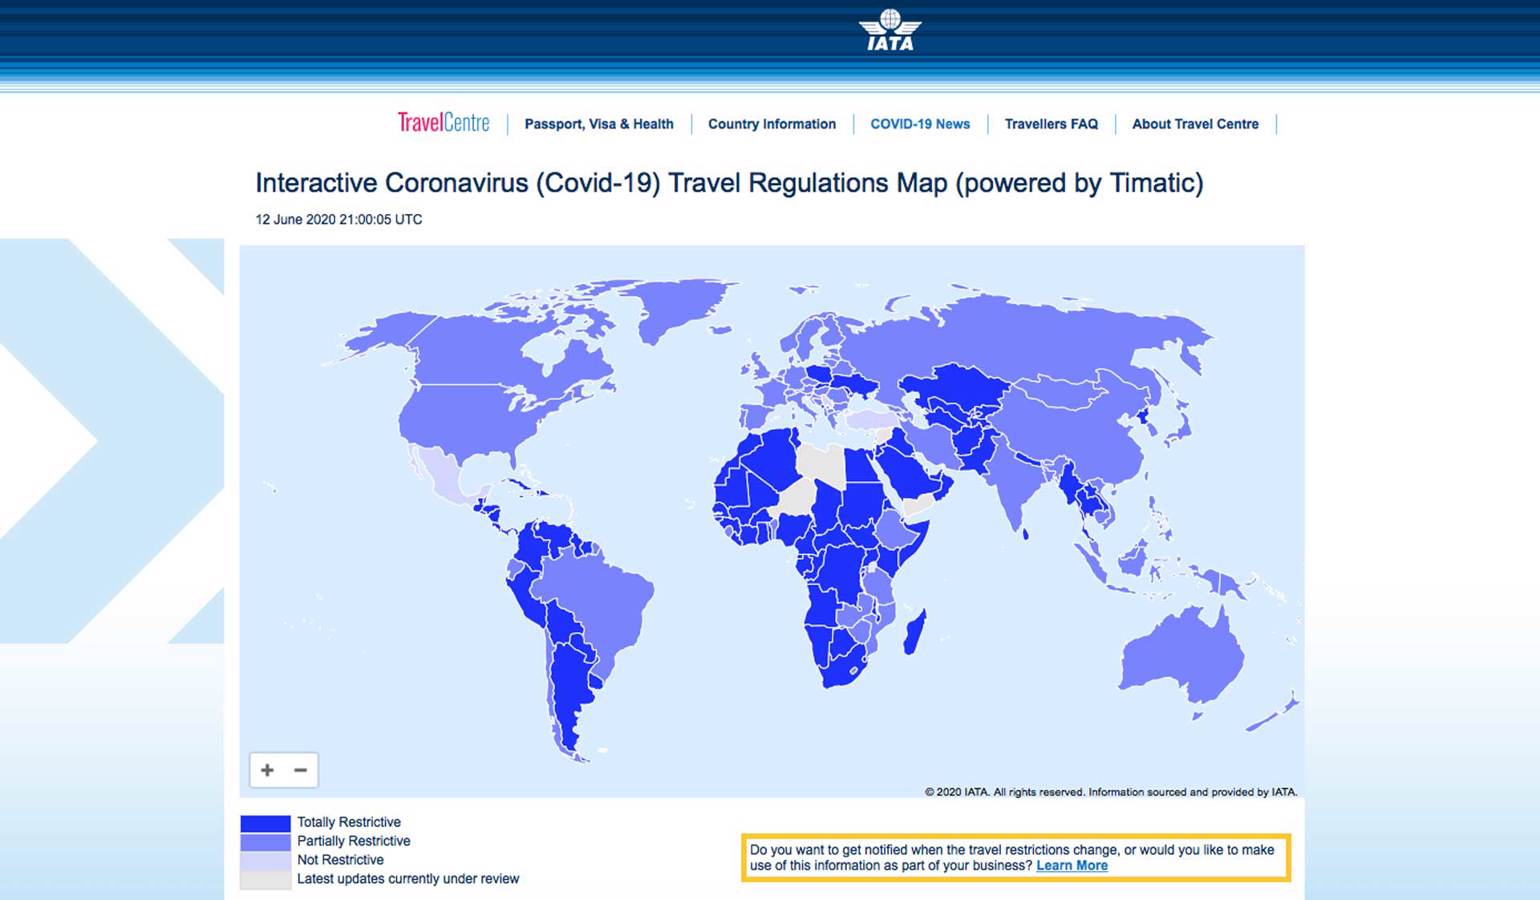The image size is (1540, 900).
Task: Open Passport, Visa & Health menu
Action: point(598,124)
